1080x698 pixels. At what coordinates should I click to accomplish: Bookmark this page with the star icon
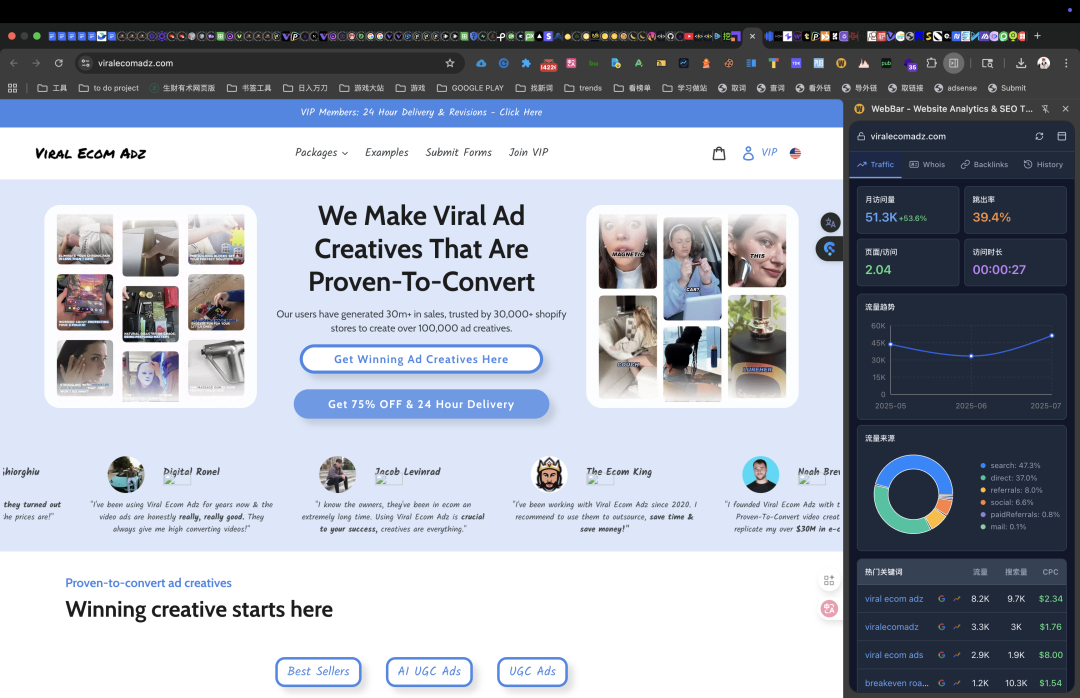450,63
